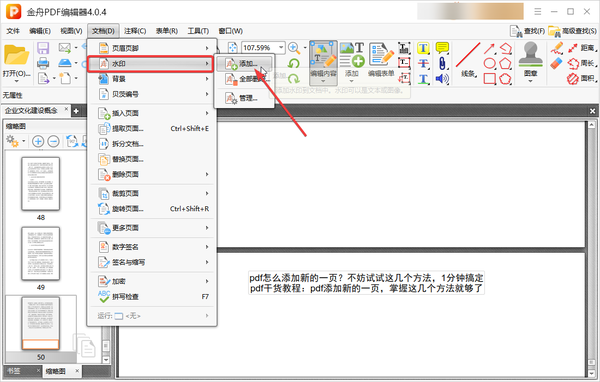Click zoom in plus on thumbnail panel

(x=38, y=142)
